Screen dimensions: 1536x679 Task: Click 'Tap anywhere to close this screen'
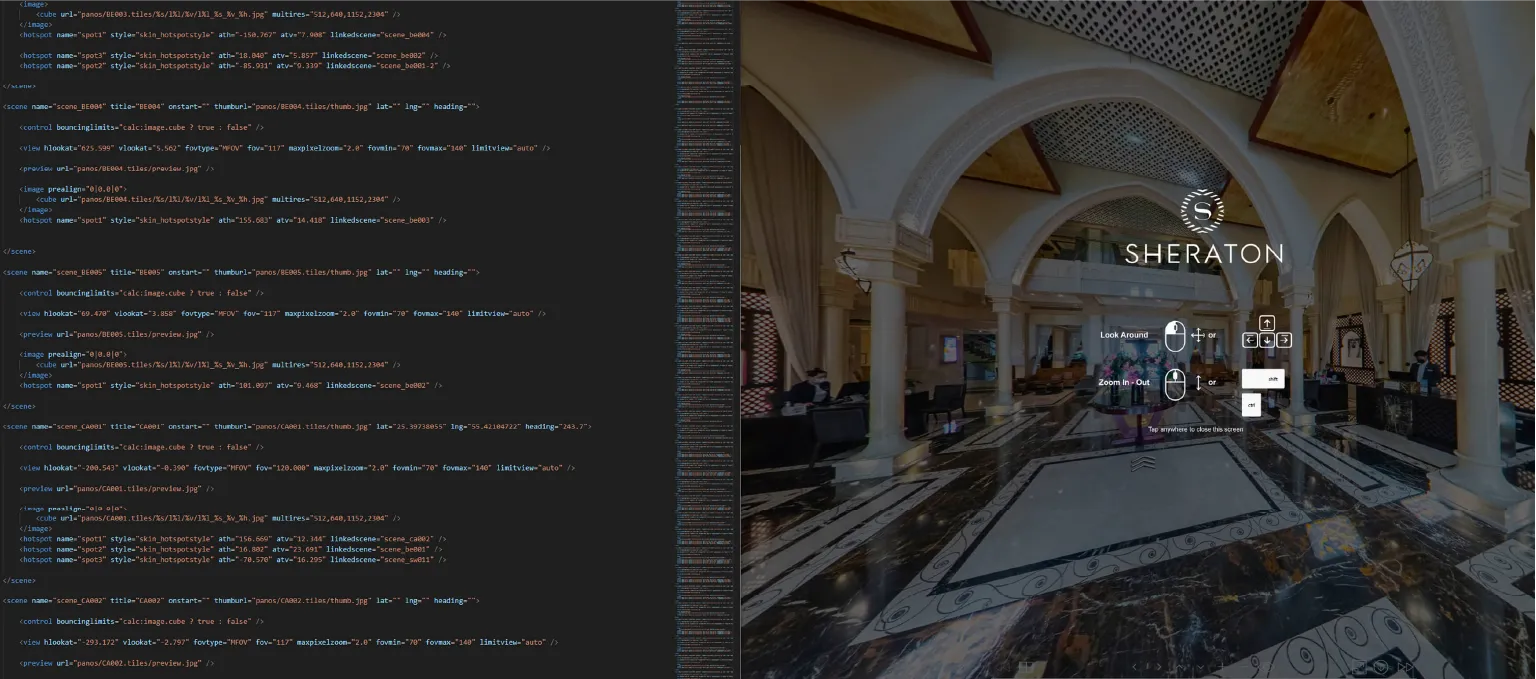[1195, 429]
